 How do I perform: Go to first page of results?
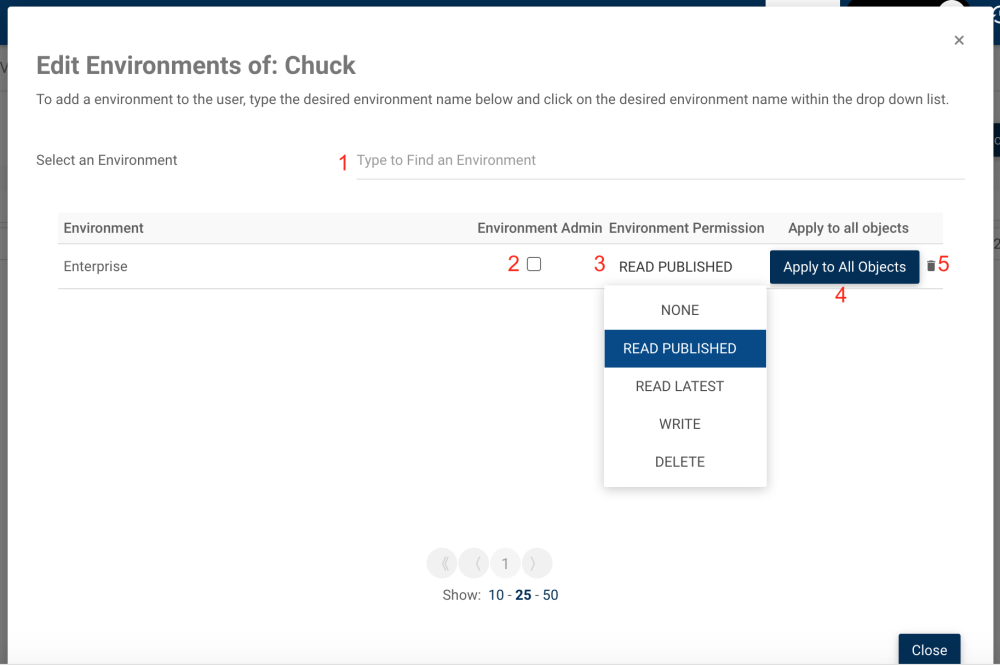tap(441, 564)
